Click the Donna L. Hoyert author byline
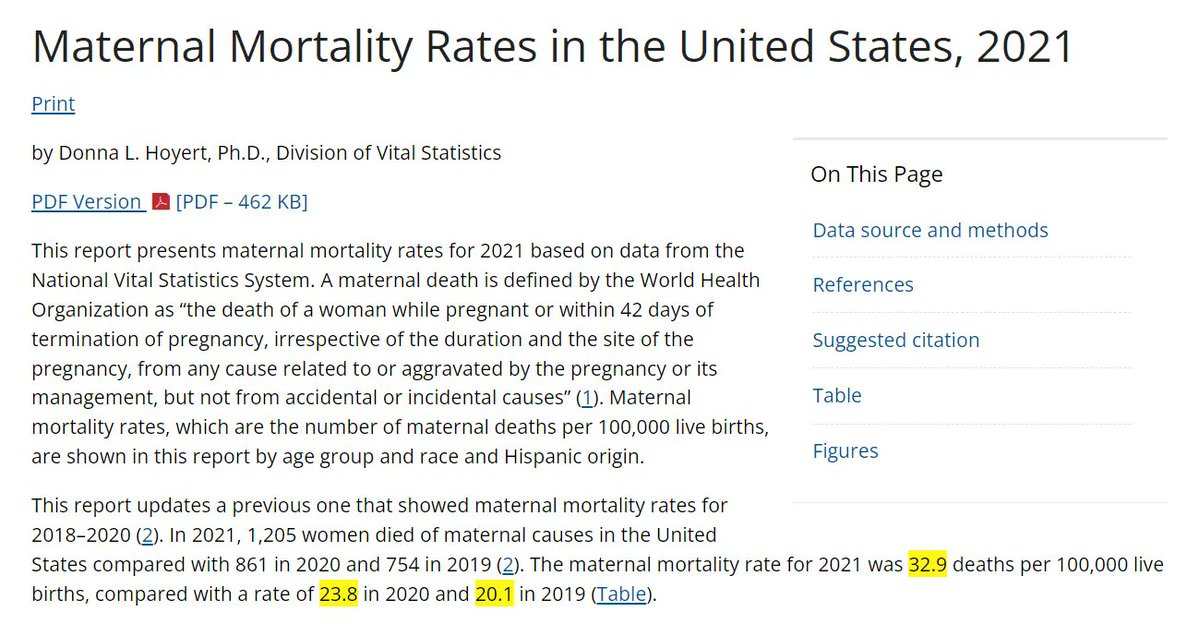The width and height of the screenshot is (1199, 624). tap(266, 153)
